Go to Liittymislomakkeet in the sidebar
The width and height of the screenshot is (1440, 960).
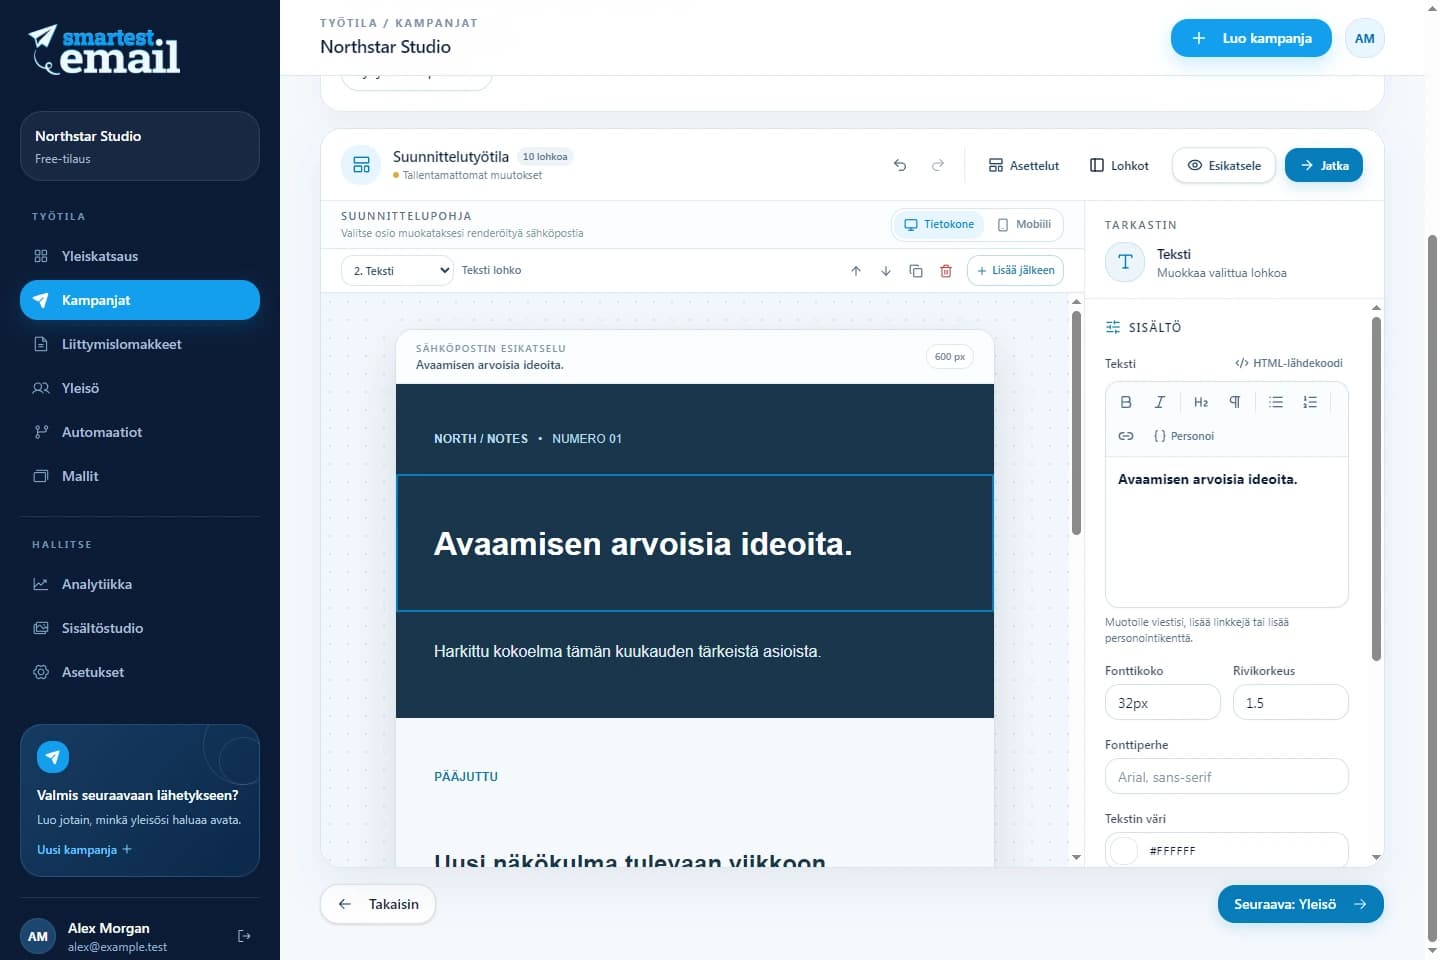140,344
